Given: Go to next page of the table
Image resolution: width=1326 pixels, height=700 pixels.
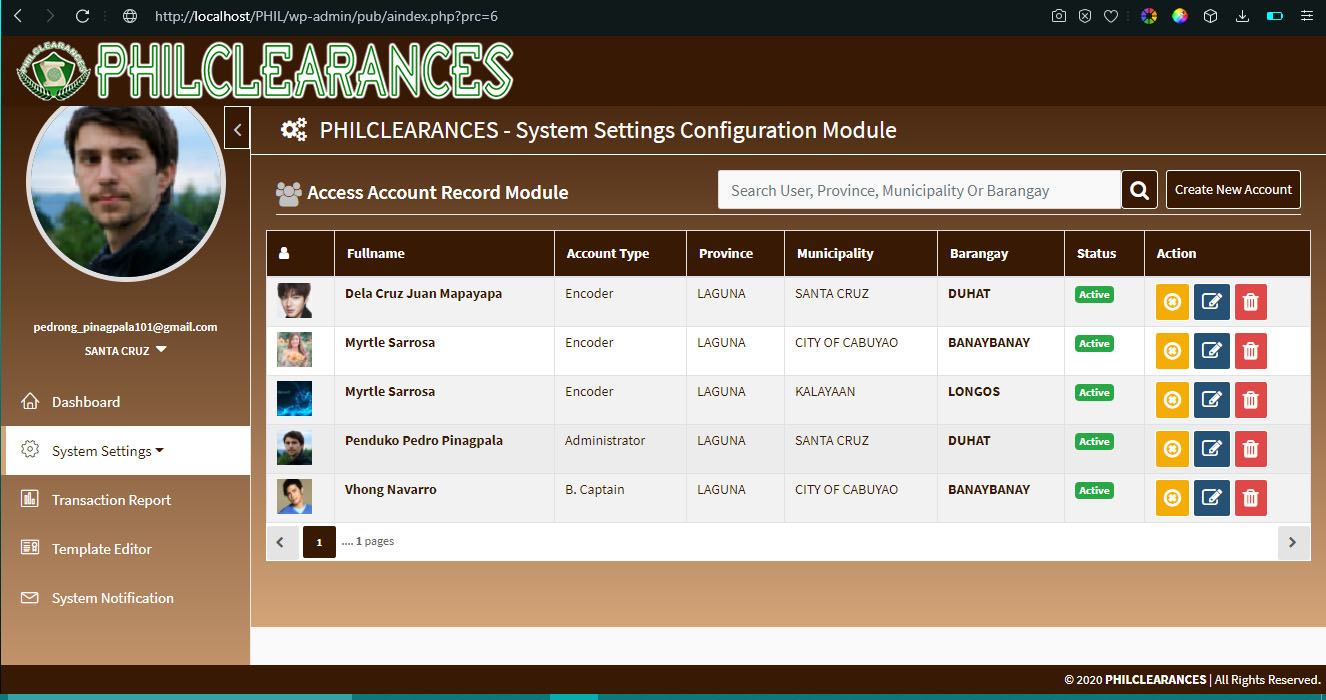Looking at the screenshot, I should [1292, 542].
